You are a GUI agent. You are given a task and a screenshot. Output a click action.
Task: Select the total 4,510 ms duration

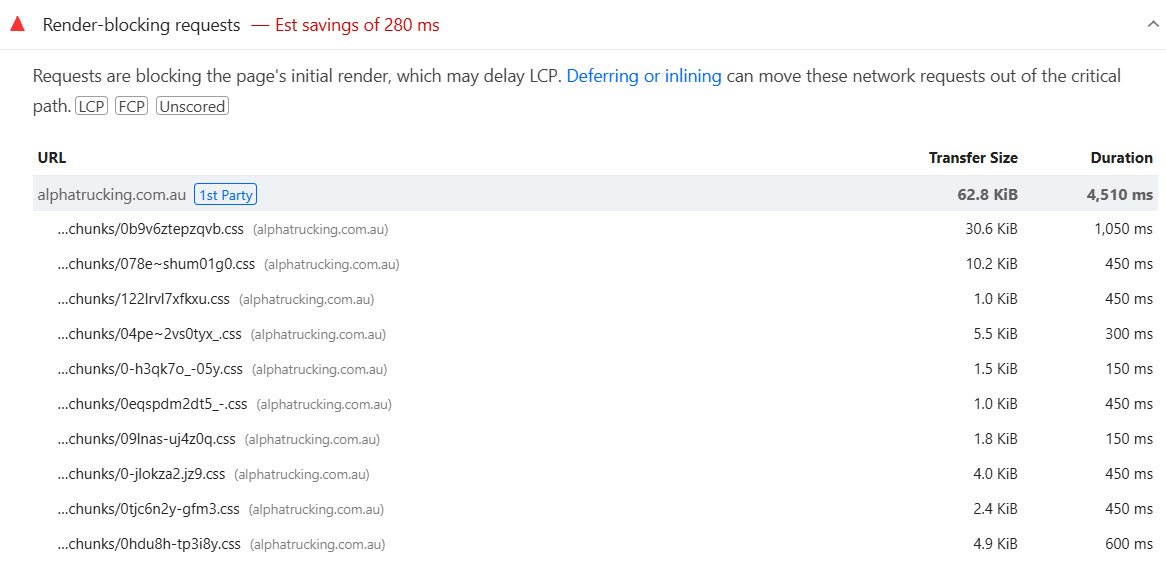tap(1120, 195)
